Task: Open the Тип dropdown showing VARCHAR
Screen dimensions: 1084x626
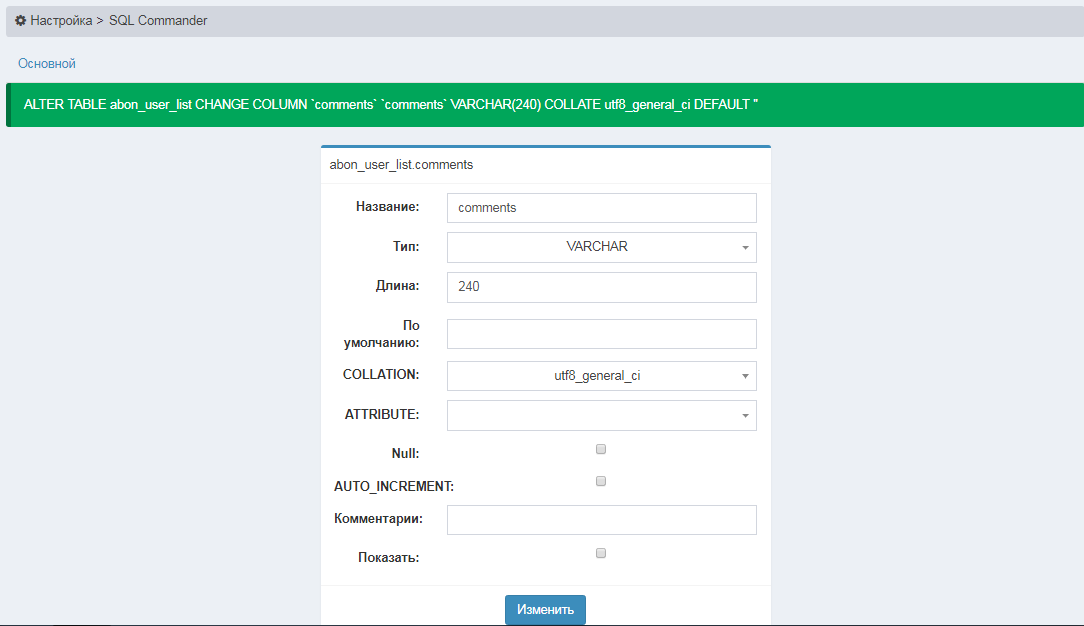Action: coord(601,247)
